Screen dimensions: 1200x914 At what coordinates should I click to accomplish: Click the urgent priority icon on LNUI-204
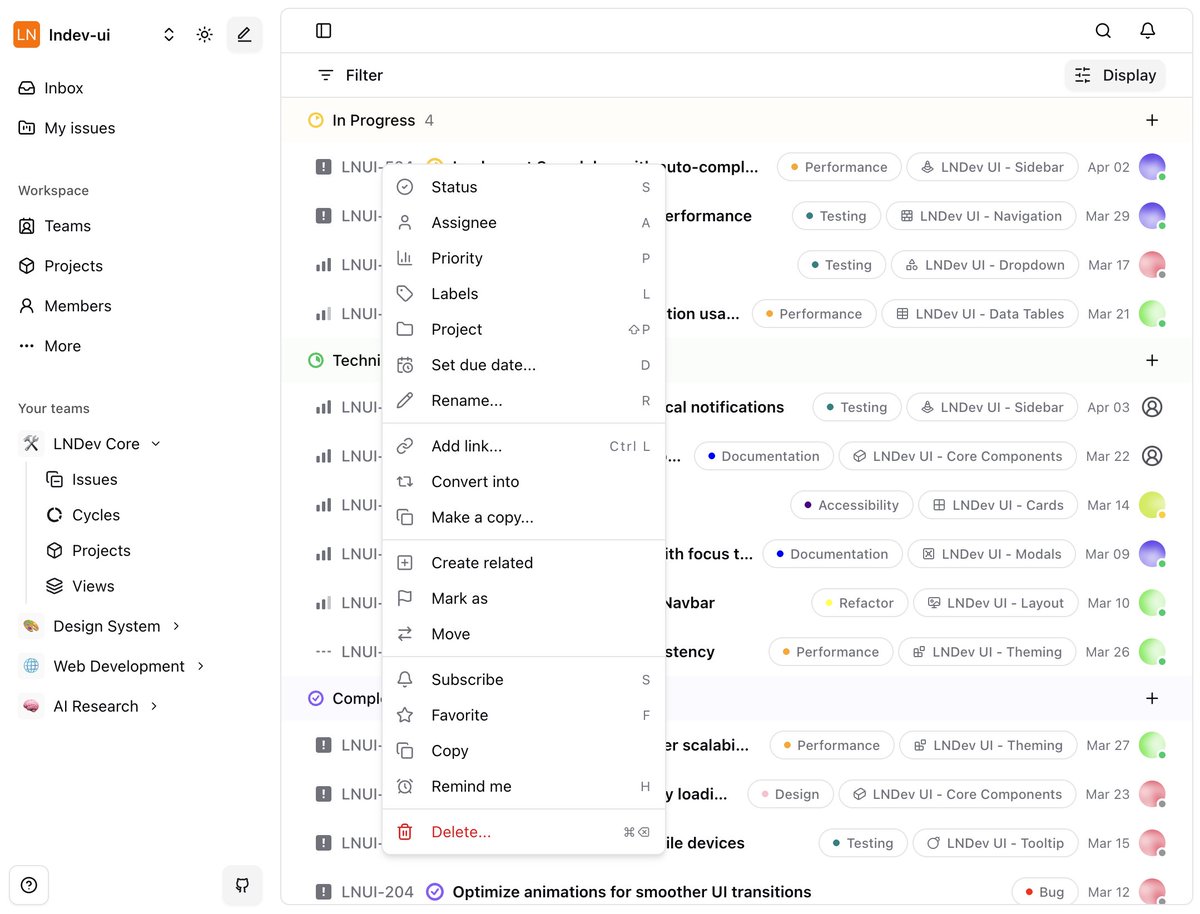pos(322,891)
